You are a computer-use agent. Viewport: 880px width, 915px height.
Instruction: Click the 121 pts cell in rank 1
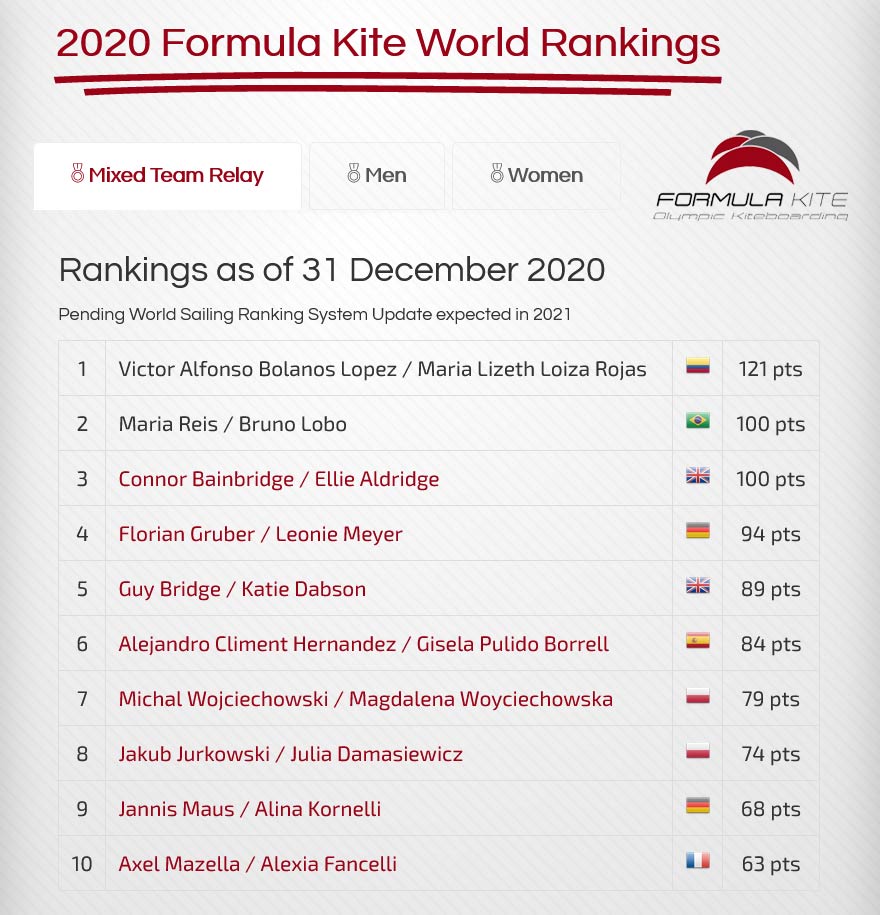click(770, 369)
